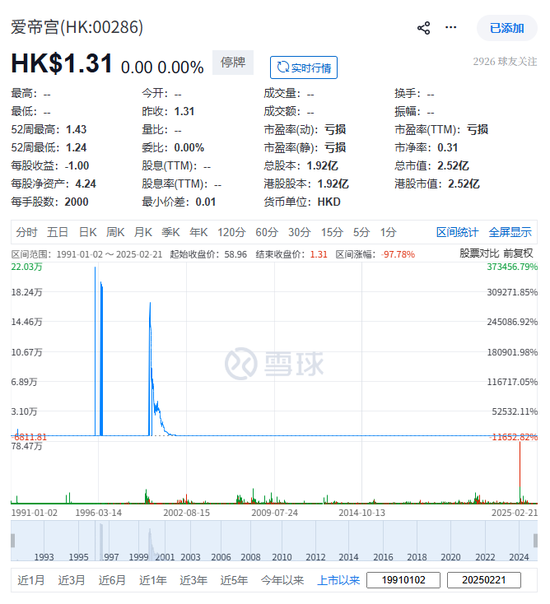Grab the right handle of range slider
This screenshot has height=604, width=550.
(x=535, y=540)
